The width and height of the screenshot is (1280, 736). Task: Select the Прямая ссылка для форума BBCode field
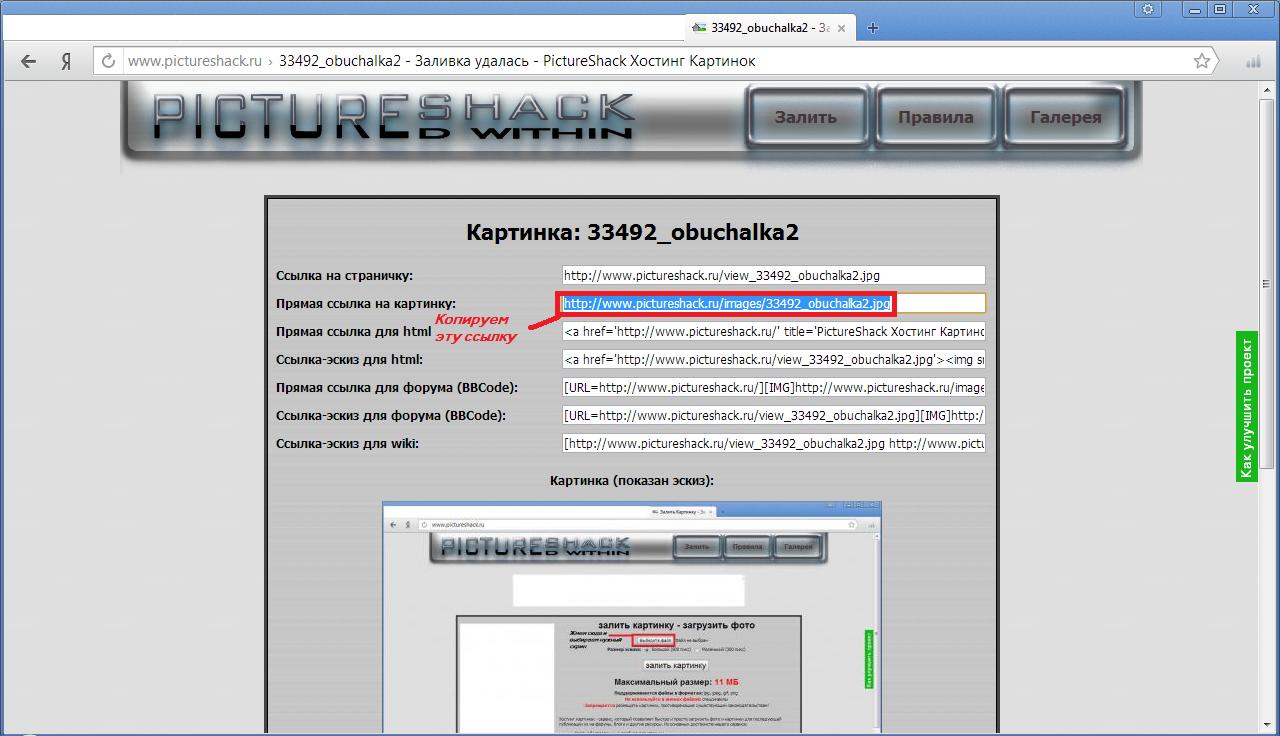(x=773, y=387)
